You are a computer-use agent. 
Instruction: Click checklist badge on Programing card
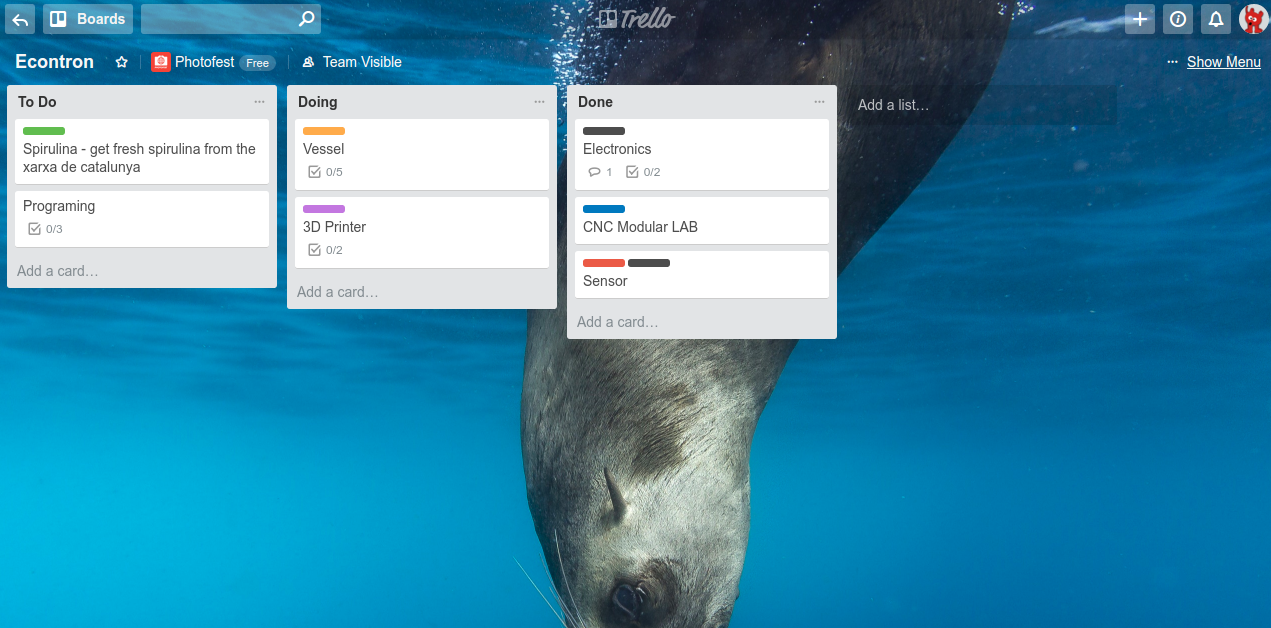[45, 229]
